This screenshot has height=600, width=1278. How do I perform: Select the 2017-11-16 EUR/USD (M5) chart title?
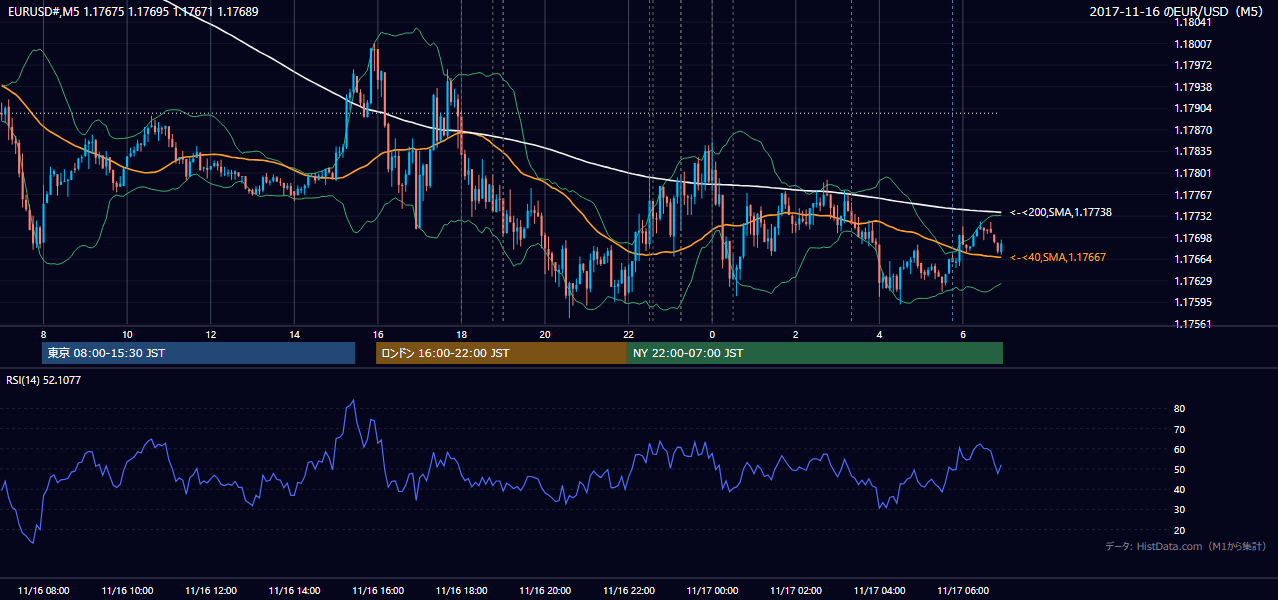(x=1178, y=12)
